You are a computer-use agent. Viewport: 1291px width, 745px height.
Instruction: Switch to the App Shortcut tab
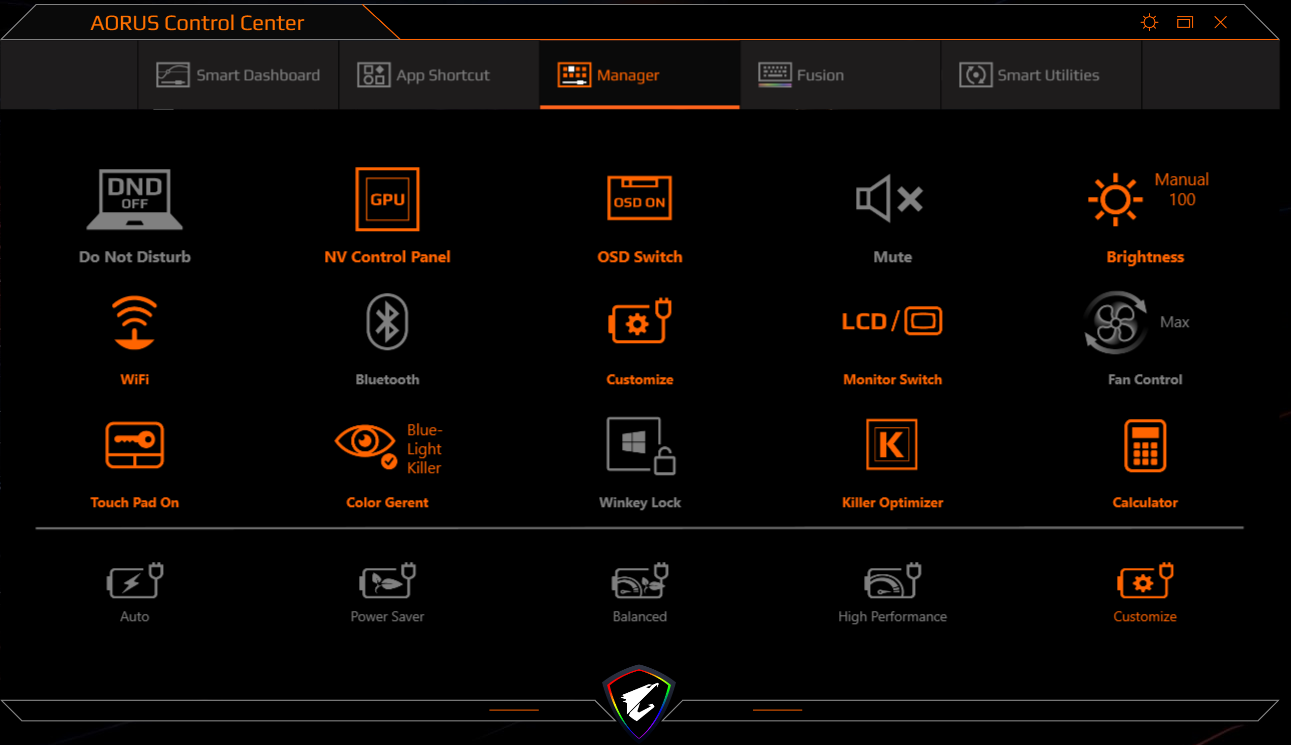pos(439,75)
